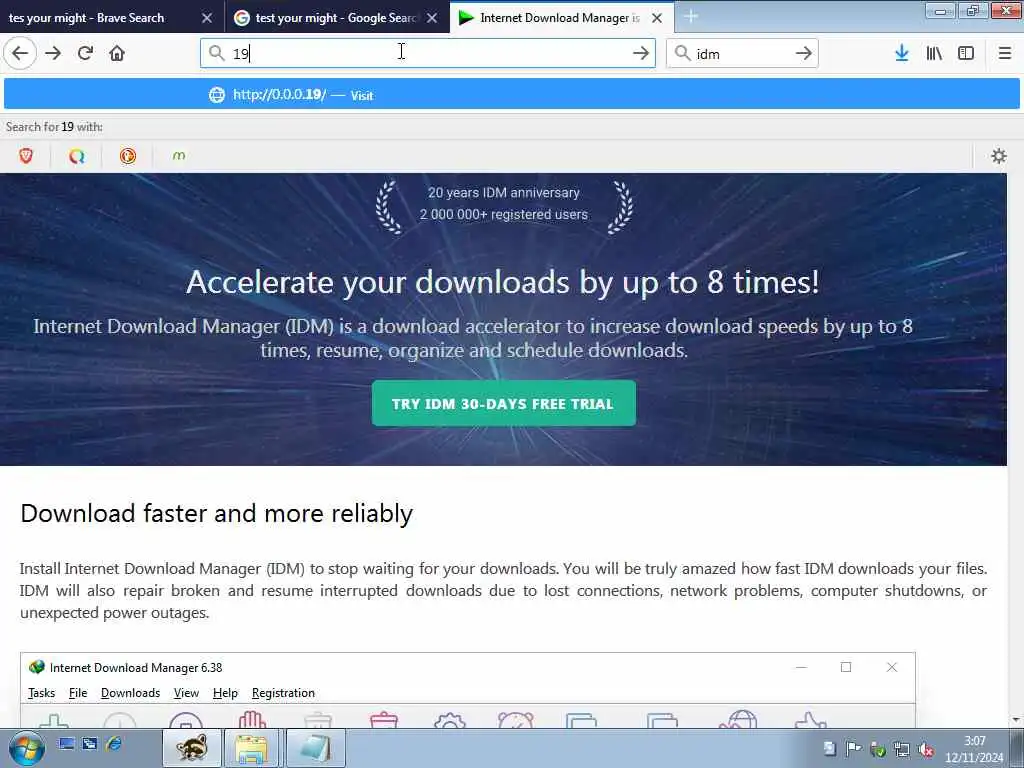Click Tasks menu in IDM 6.38 screenshot
The height and width of the screenshot is (768, 1024).
[41, 692]
